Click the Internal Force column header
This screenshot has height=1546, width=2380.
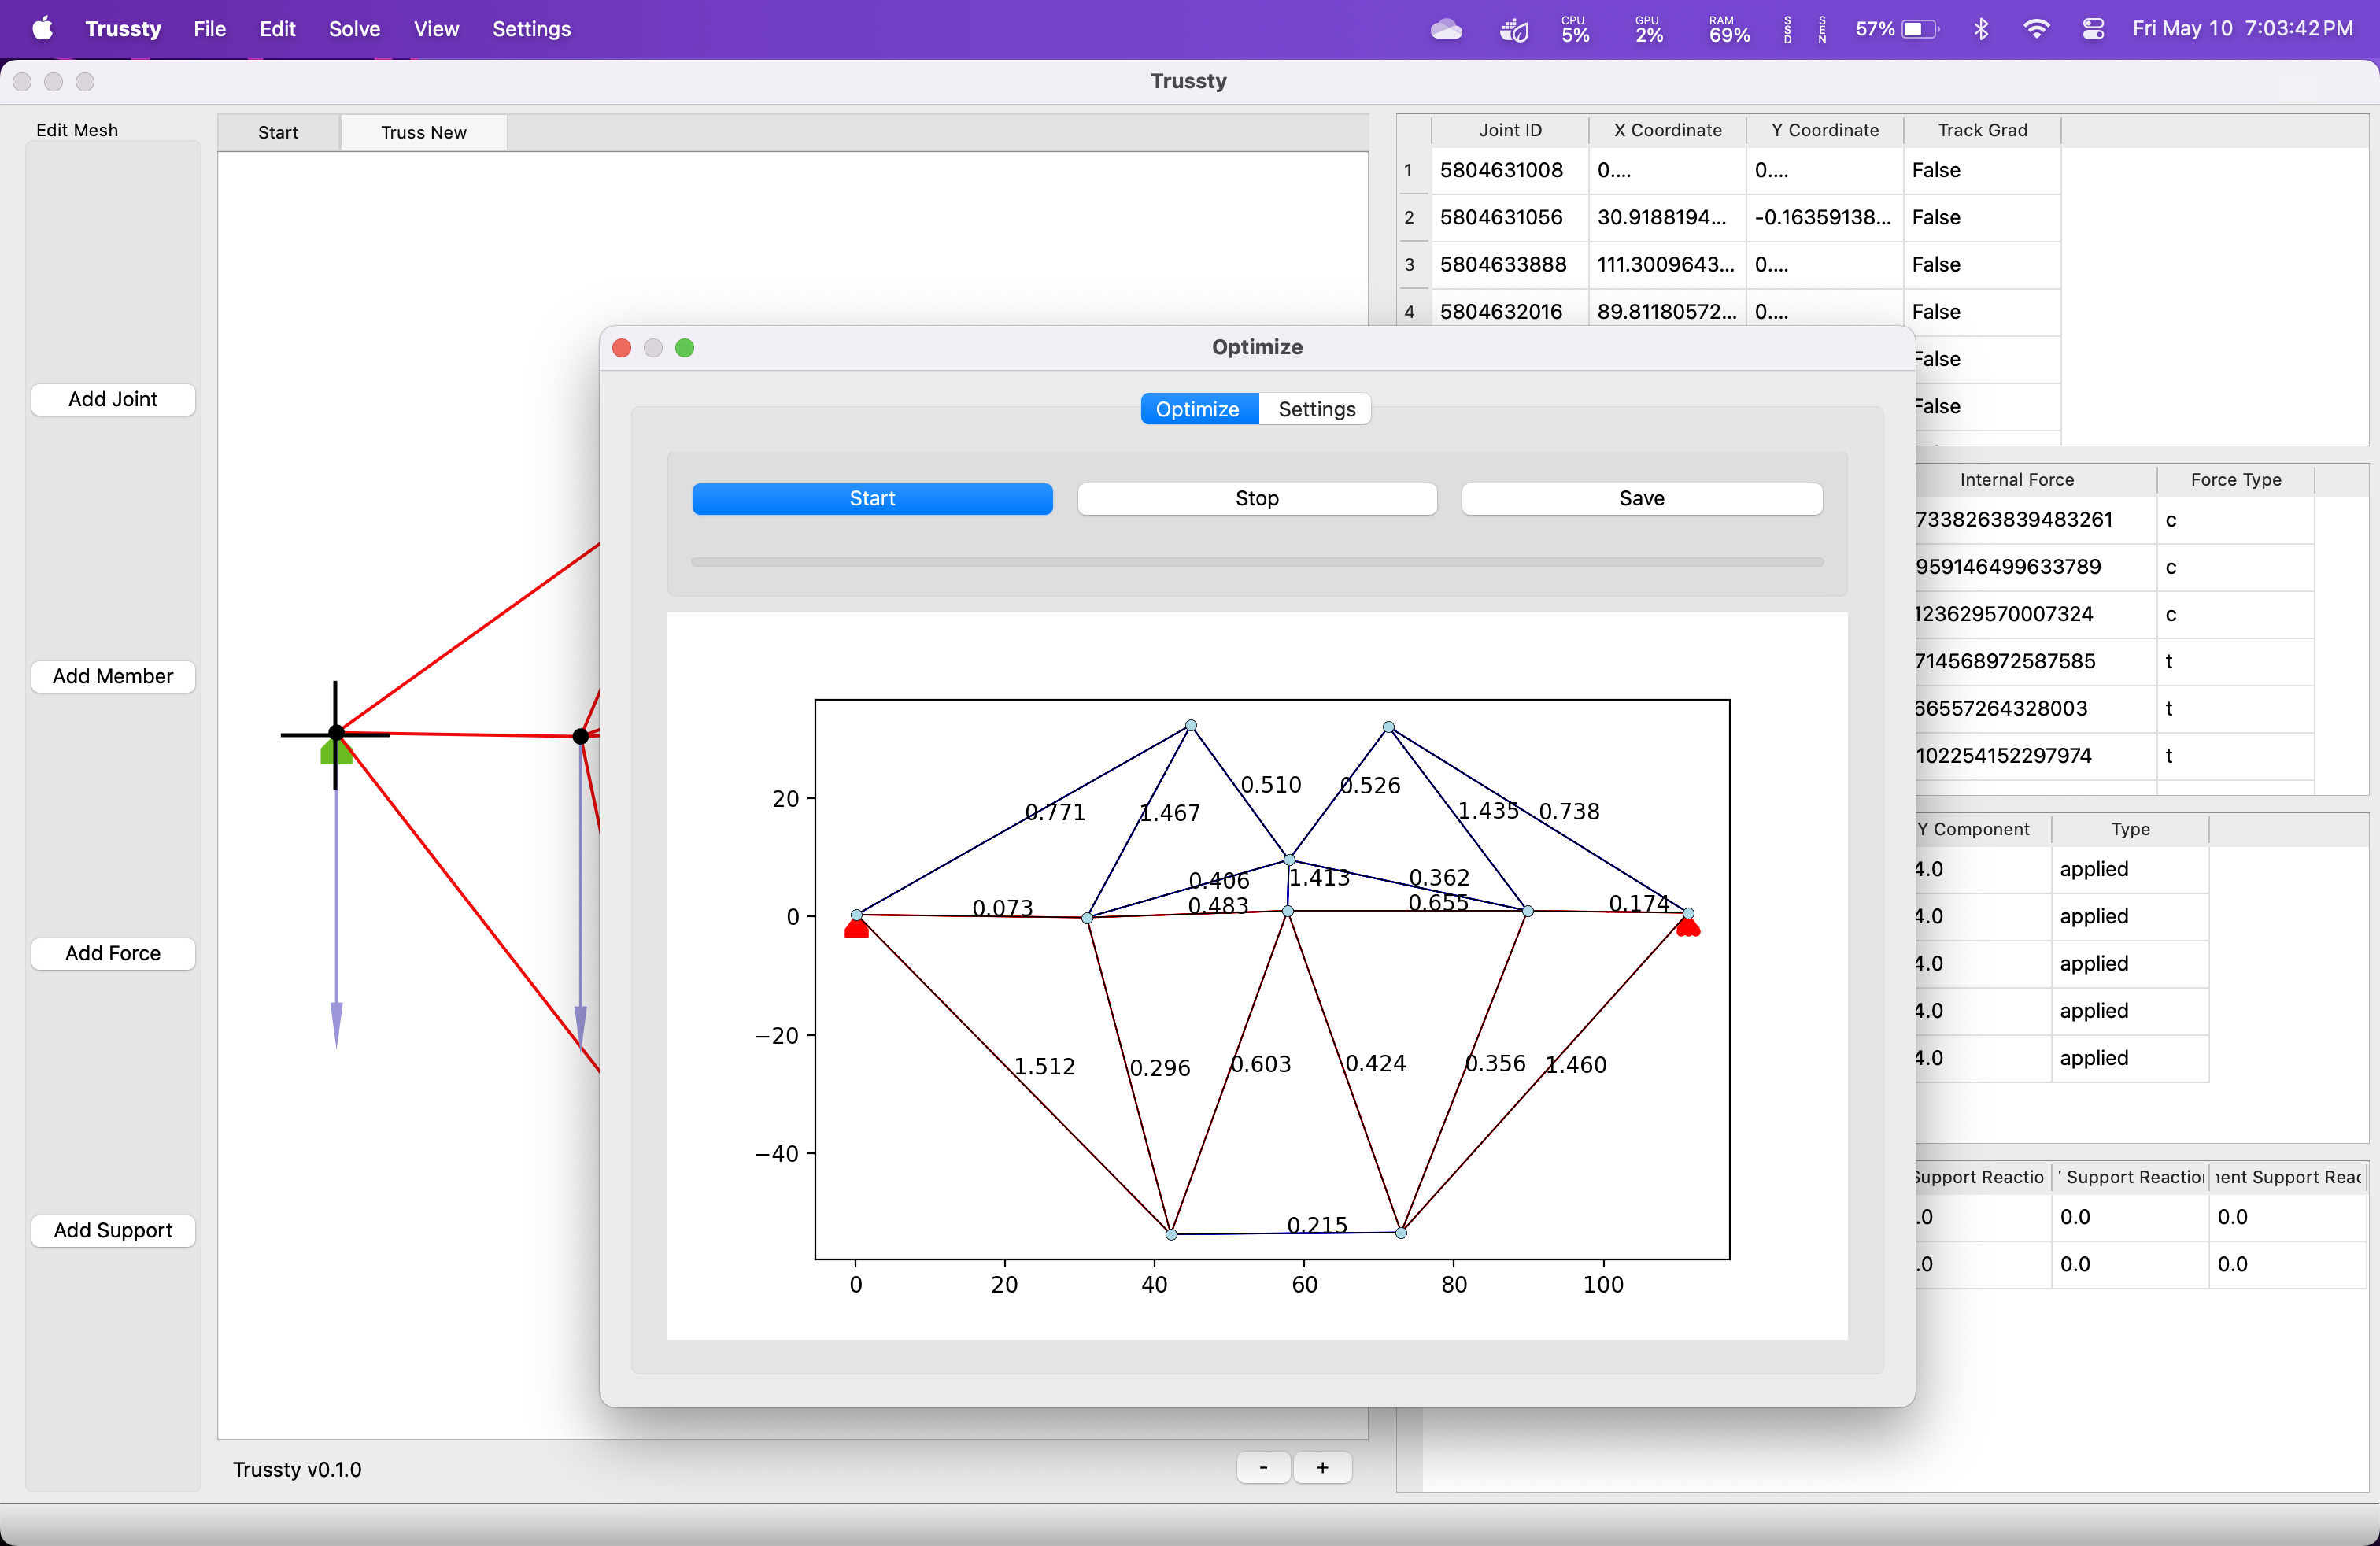click(x=2017, y=480)
